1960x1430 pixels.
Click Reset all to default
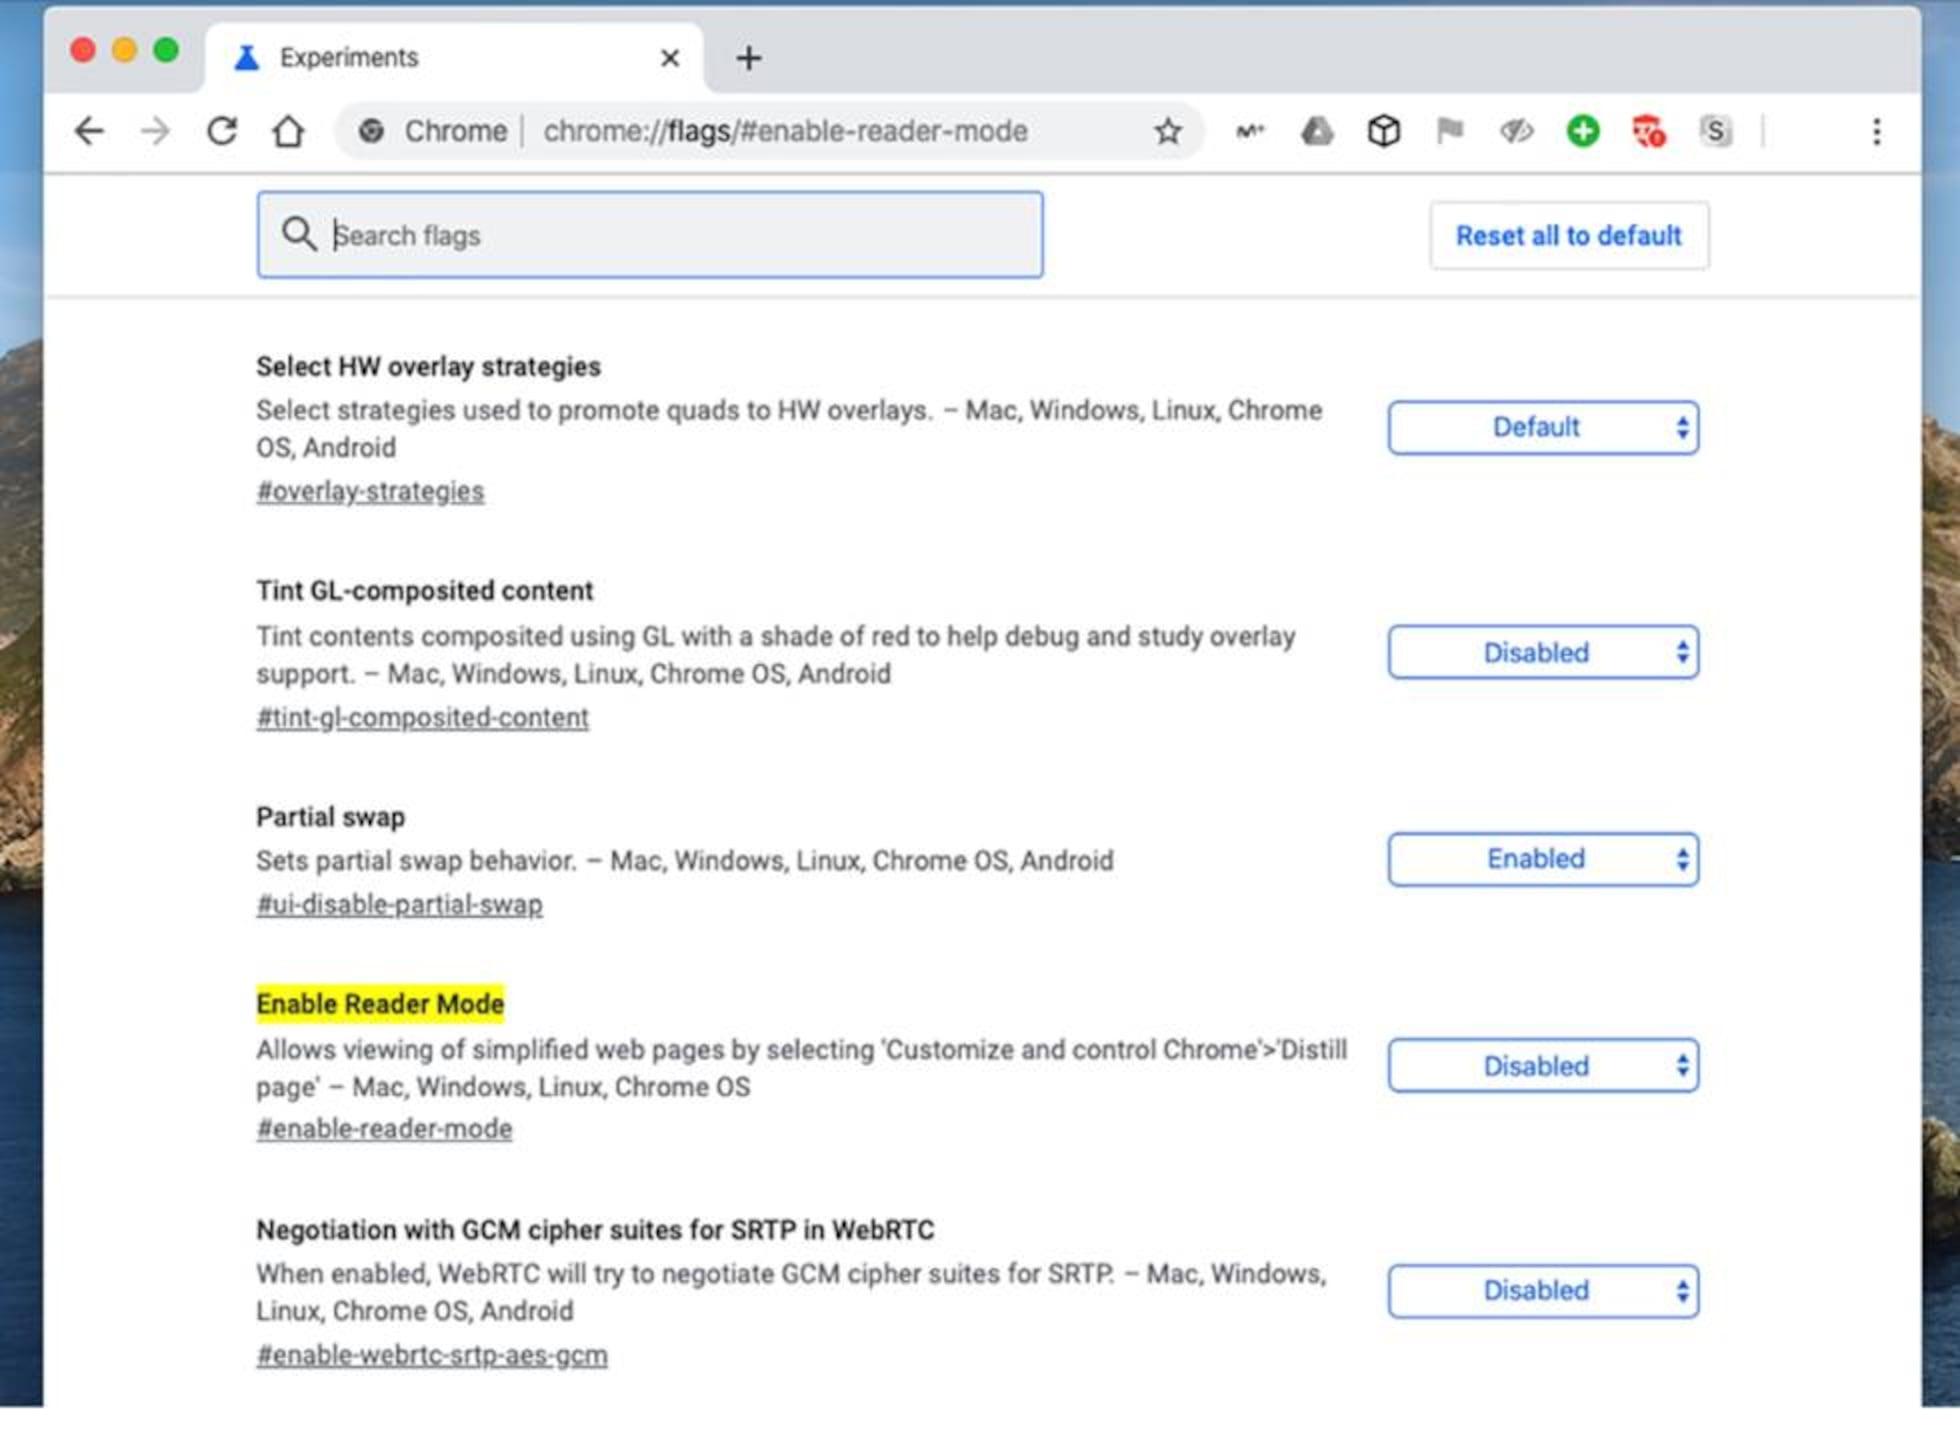[1568, 235]
